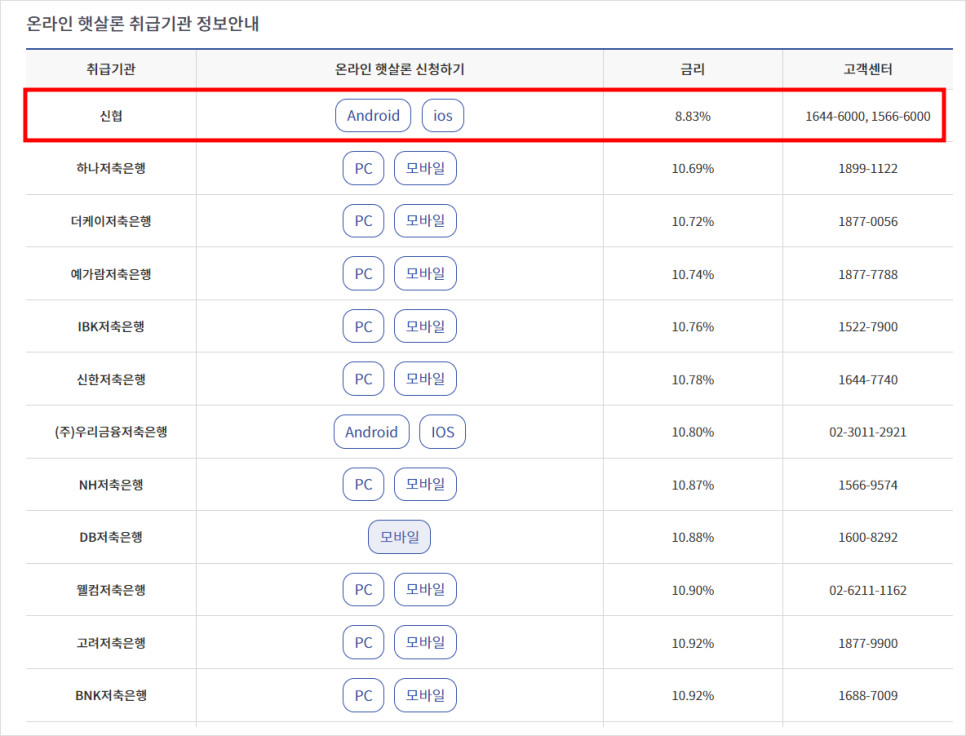Click the 모바일 button for DB저축은행
966x736 pixels.
399,537
